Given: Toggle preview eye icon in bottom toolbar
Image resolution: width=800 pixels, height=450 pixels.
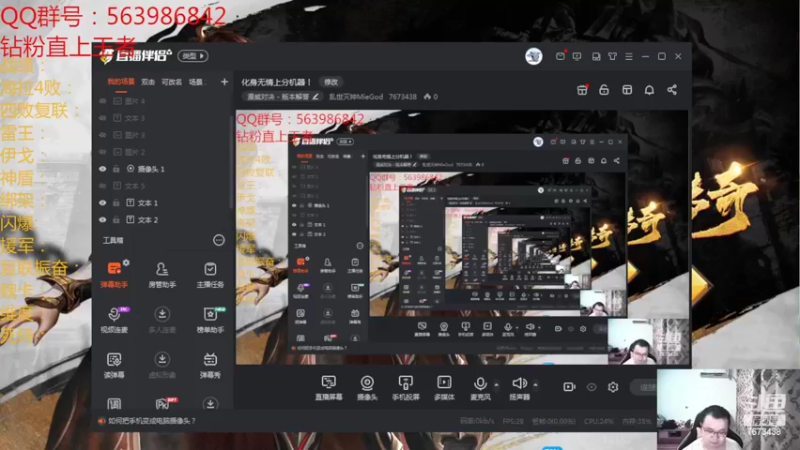Looking at the screenshot, I should (591, 387).
